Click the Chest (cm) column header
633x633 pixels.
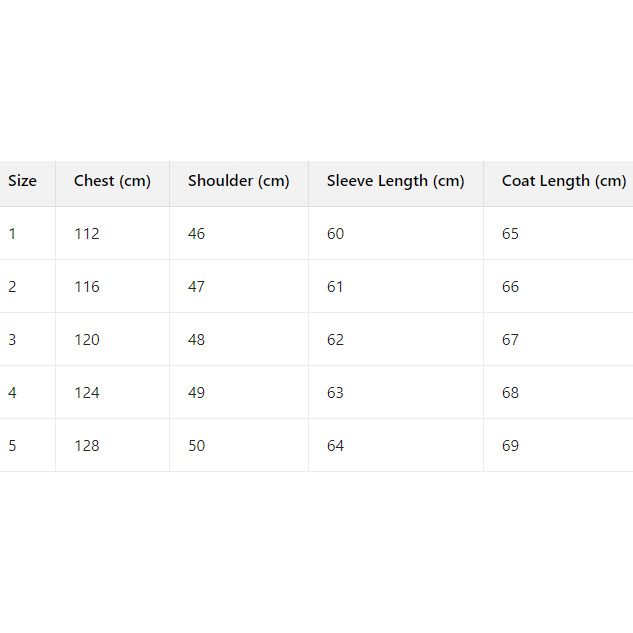pos(112,181)
